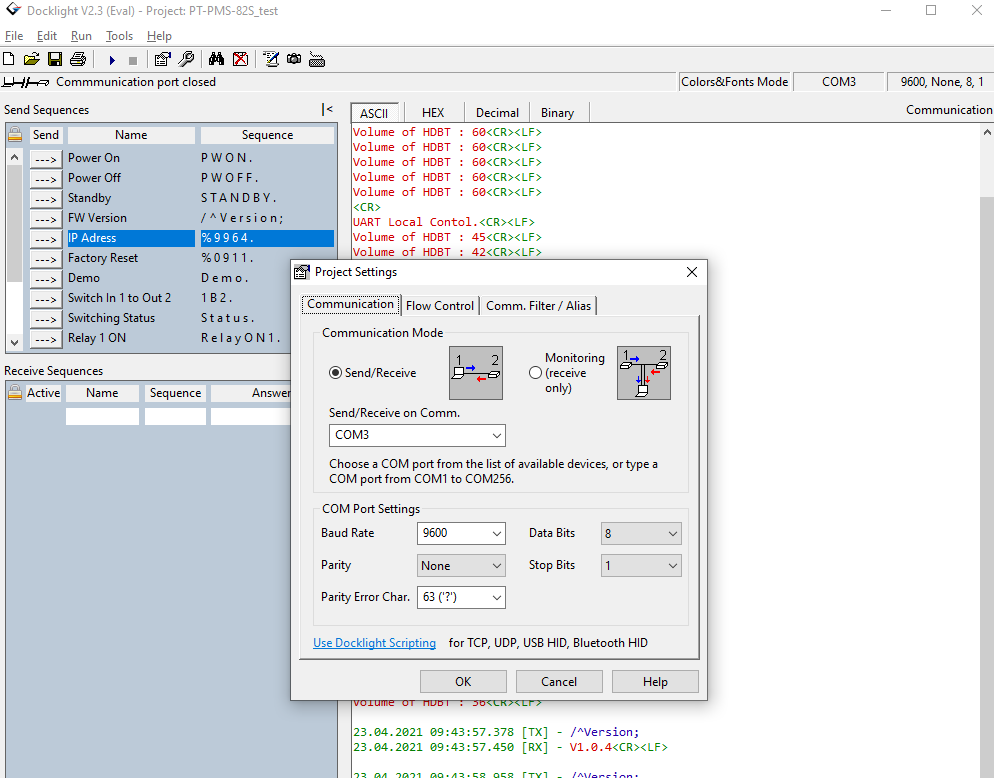Screen dimensions: 994x778
Task: Open Project Settings toolbar icon
Action: pos(162,60)
